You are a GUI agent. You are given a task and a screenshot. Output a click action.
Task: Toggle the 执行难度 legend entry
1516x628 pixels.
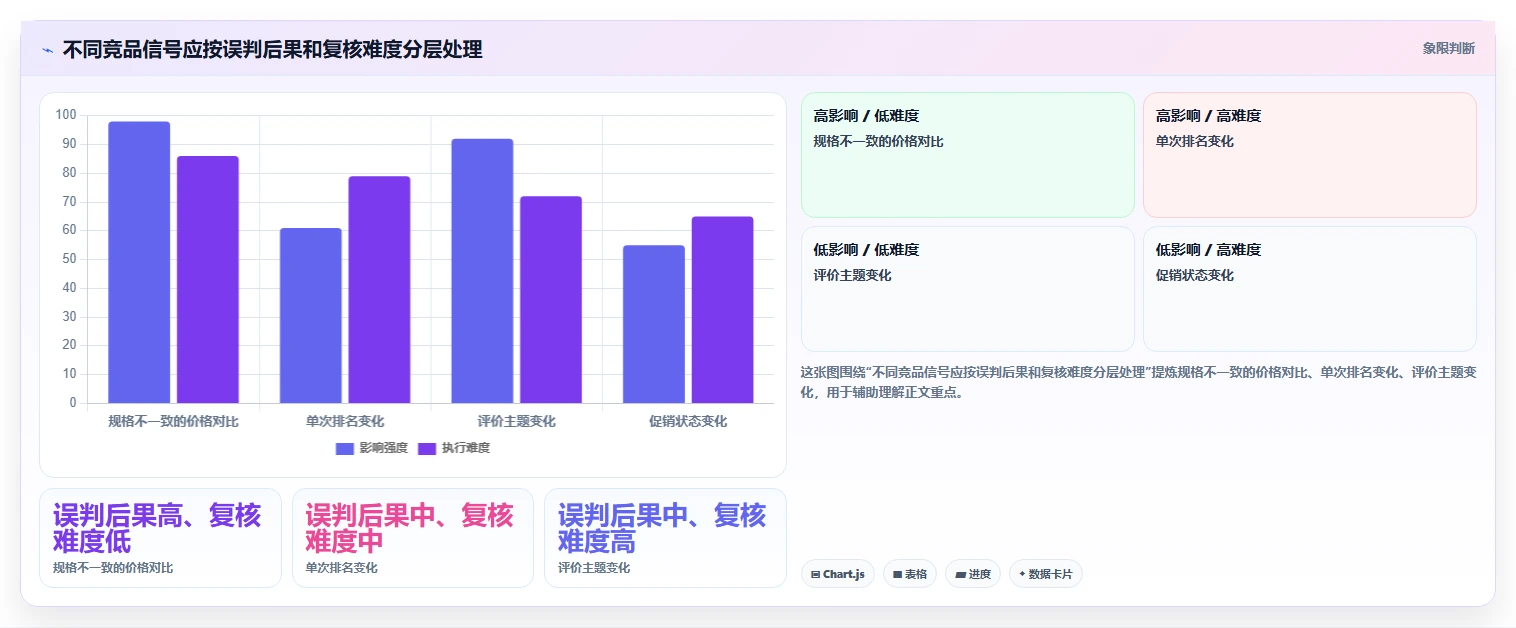454,448
